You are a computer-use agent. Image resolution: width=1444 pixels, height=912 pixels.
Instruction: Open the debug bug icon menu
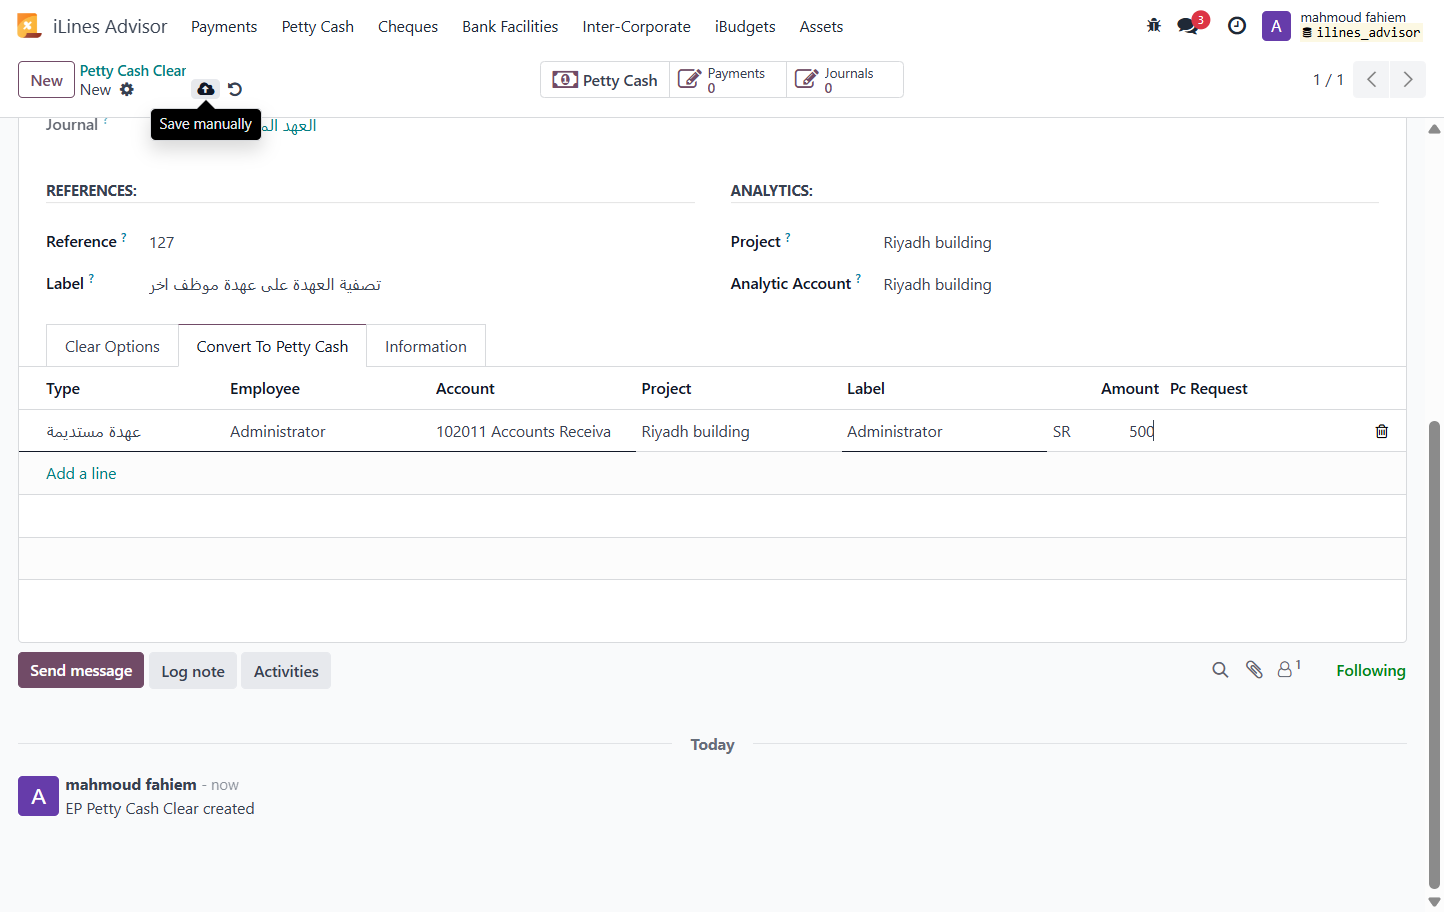click(1154, 26)
